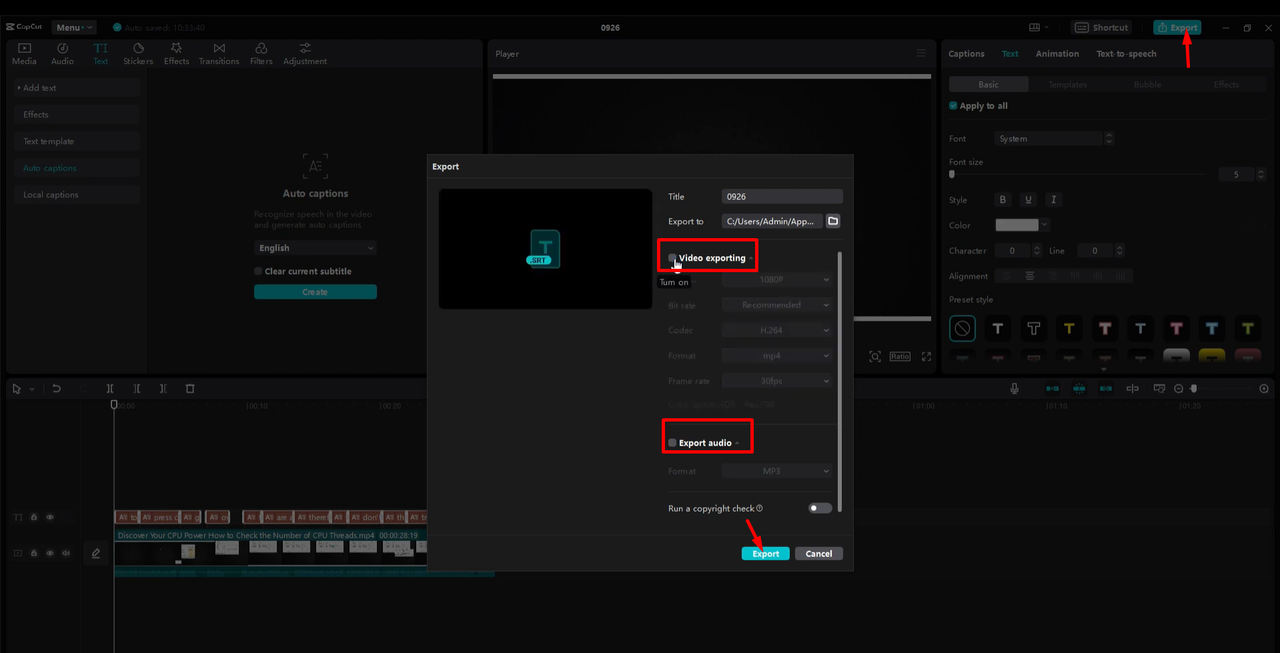Switch to Animation tab in right panel
The height and width of the screenshot is (653, 1280).
1057,54
